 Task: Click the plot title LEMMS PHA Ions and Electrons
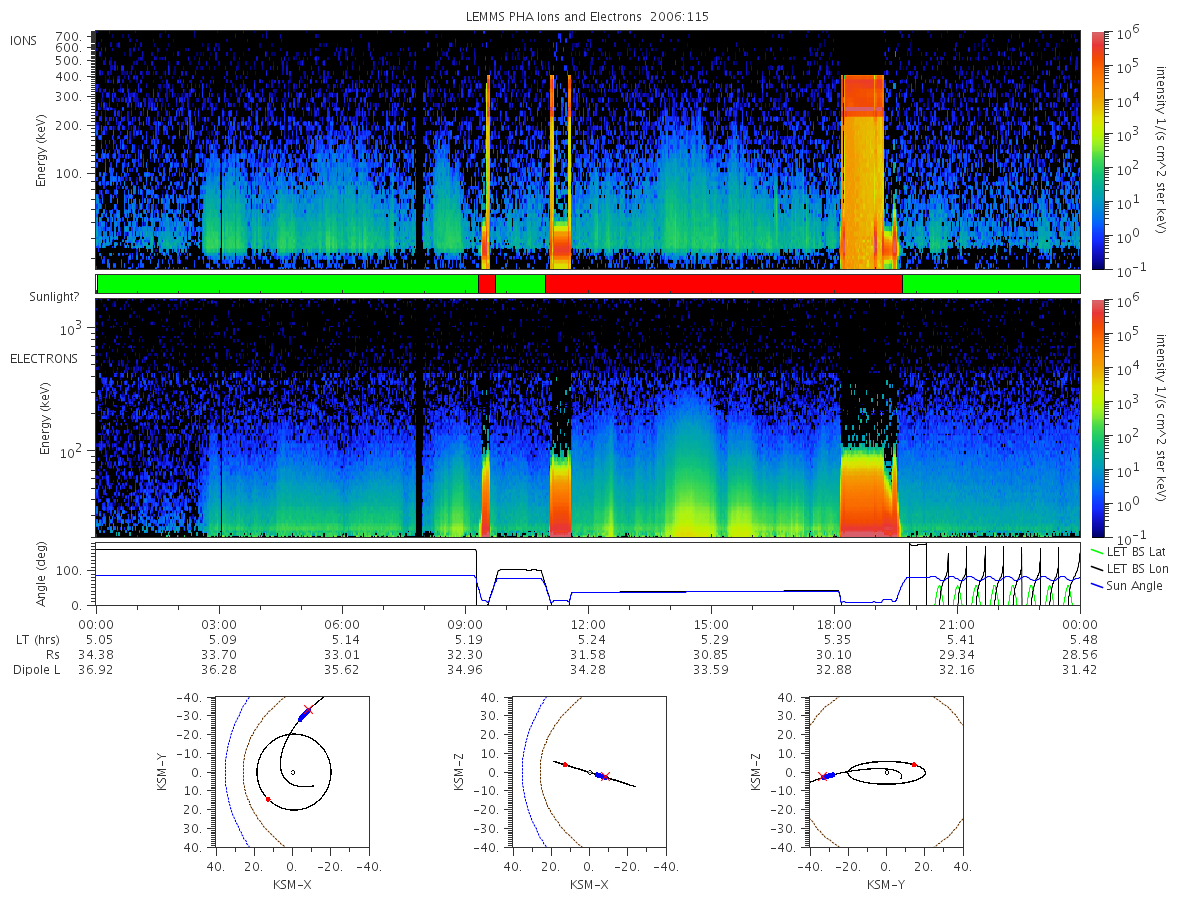(x=555, y=19)
